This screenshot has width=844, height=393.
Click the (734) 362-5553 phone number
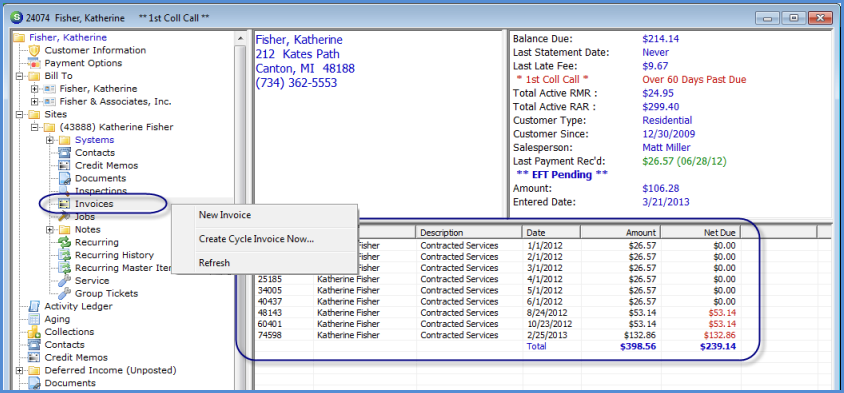point(296,83)
